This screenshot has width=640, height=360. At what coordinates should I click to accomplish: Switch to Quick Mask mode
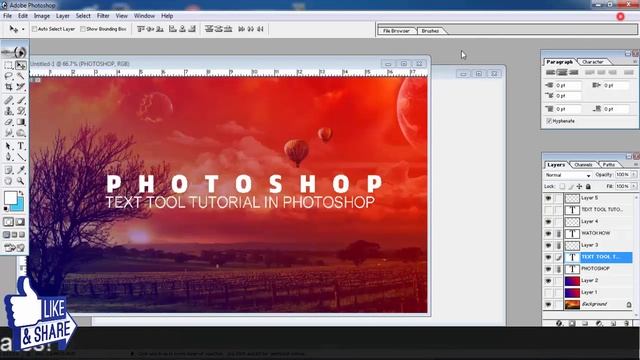pos(20,222)
